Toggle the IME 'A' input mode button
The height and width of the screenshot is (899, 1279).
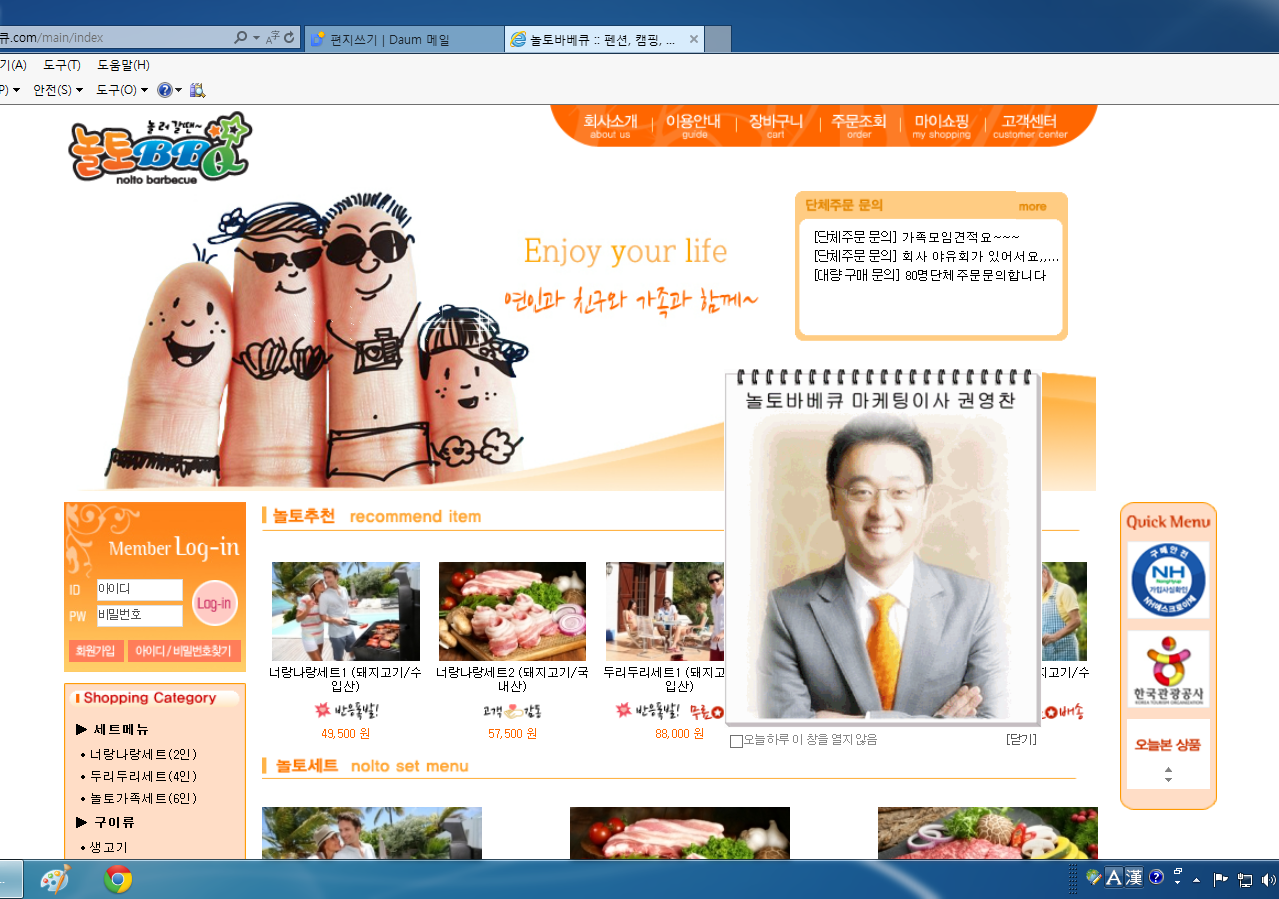click(1113, 878)
